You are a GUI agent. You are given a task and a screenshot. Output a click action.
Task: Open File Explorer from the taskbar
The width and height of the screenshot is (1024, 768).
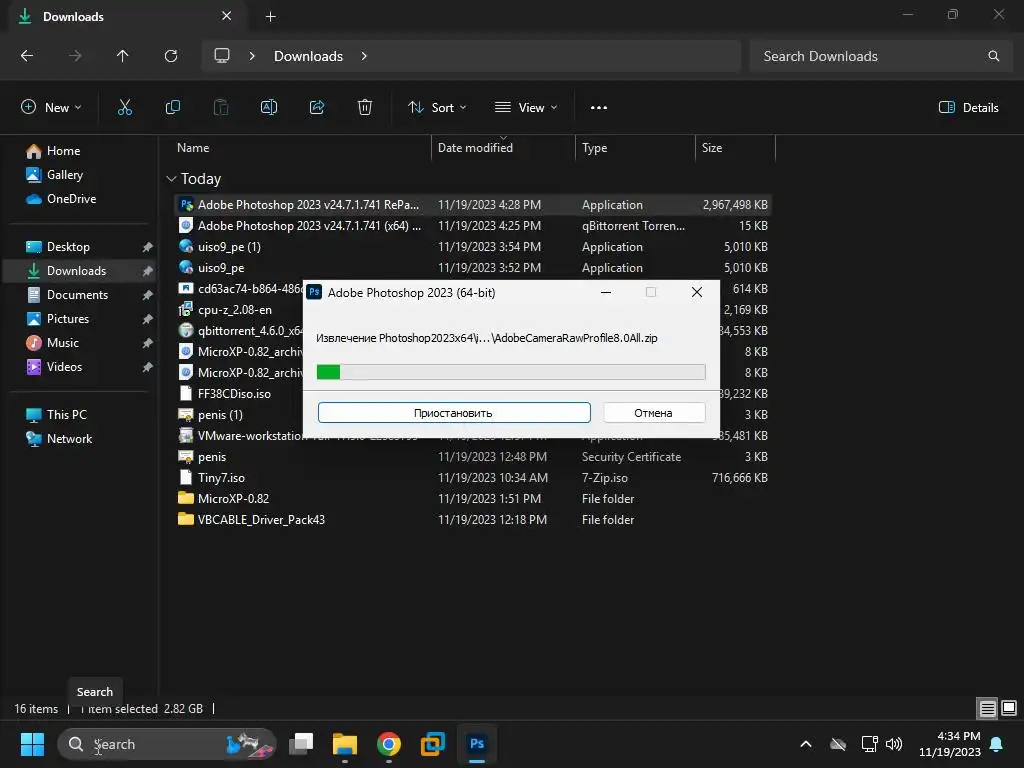coord(345,744)
